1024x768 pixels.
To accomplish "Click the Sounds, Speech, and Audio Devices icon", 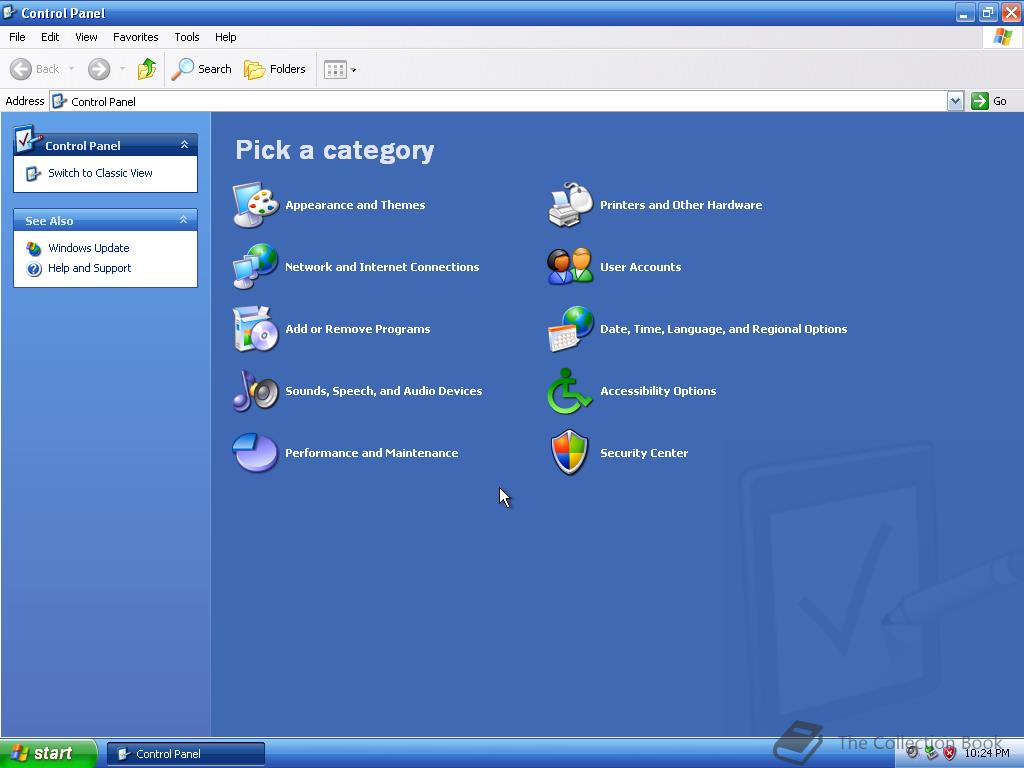I will tap(255, 391).
